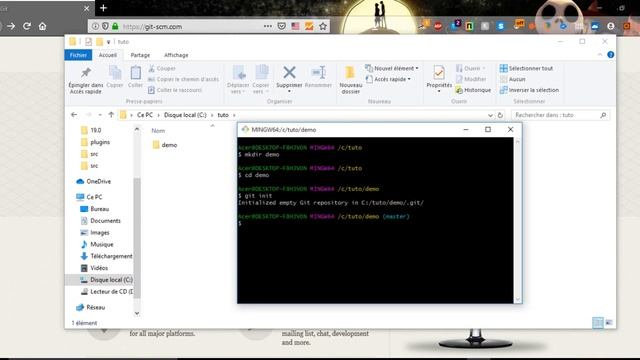Open Accès rapide dropdown in ribbon
This screenshot has width=640, height=360.
388,79
